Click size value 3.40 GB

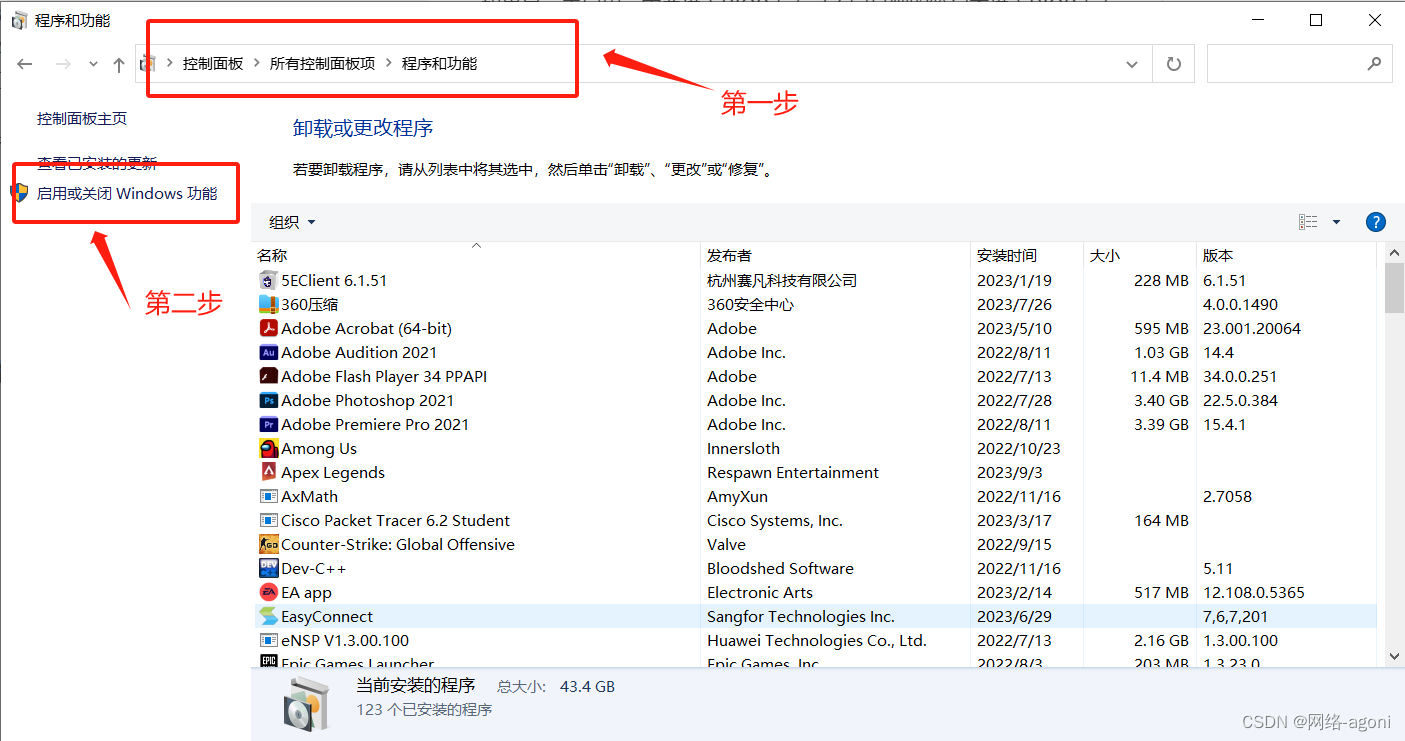tap(1160, 400)
